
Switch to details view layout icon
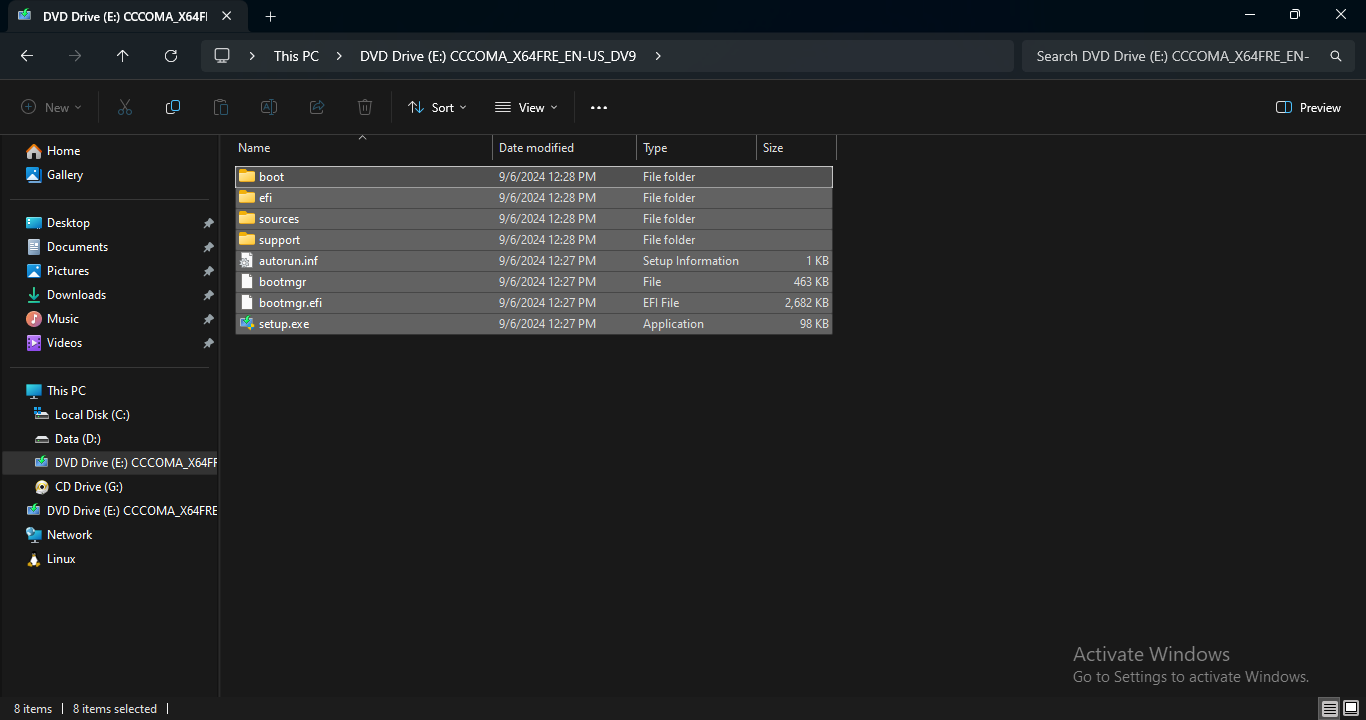pyautogui.click(x=1329, y=709)
